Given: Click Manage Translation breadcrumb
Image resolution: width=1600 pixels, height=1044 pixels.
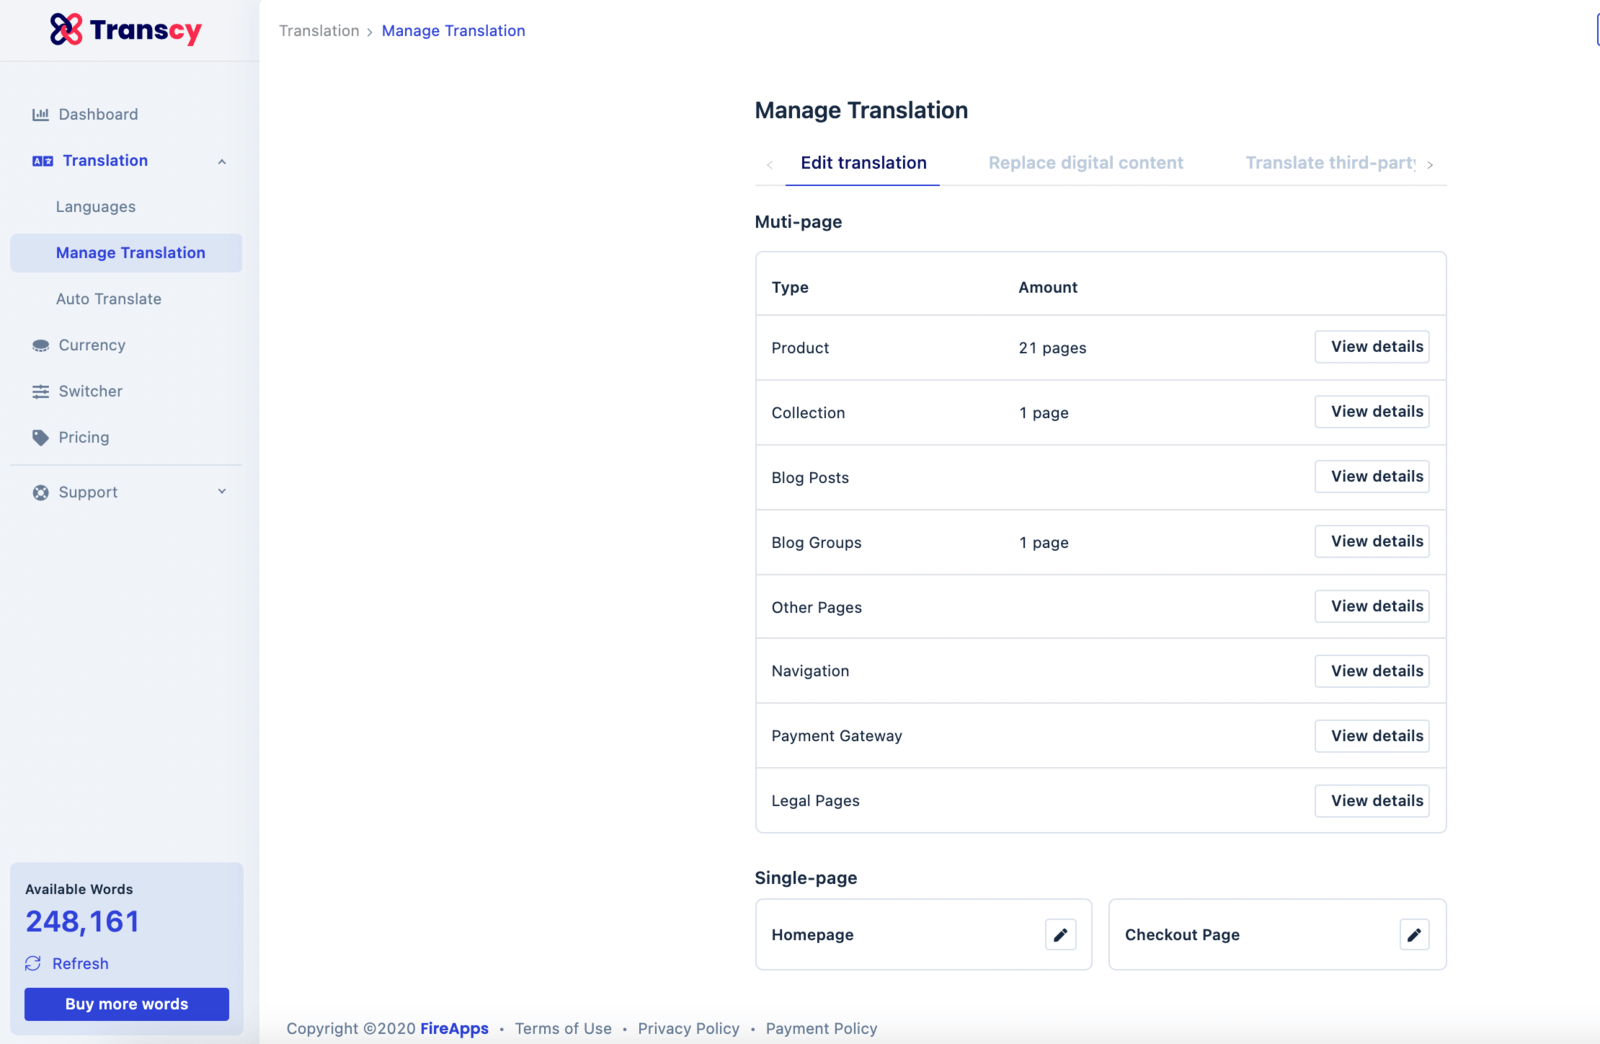Looking at the screenshot, I should pos(453,31).
